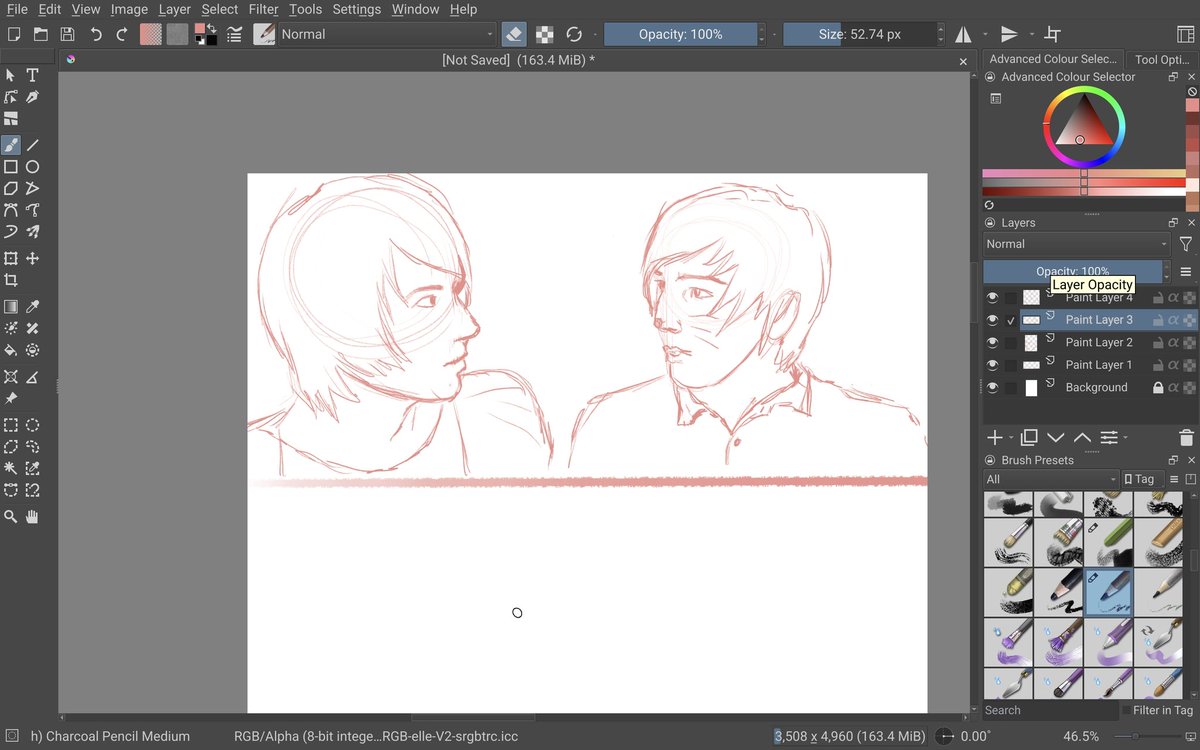This screenshot has height=750, width=1200.
Task: Select the Text tool in toolbox
Action: click(32, 75)
